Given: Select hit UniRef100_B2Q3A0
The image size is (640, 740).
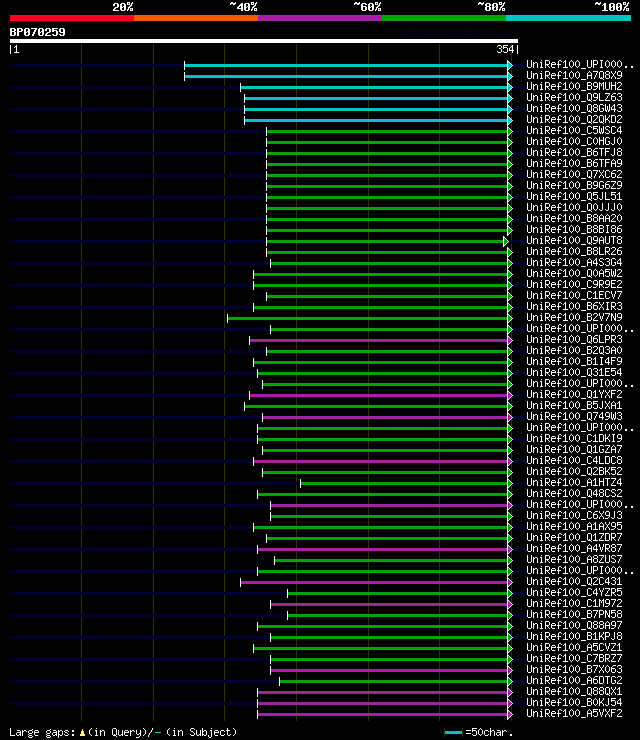Looking at the screenshot, I should click(574, 351).
